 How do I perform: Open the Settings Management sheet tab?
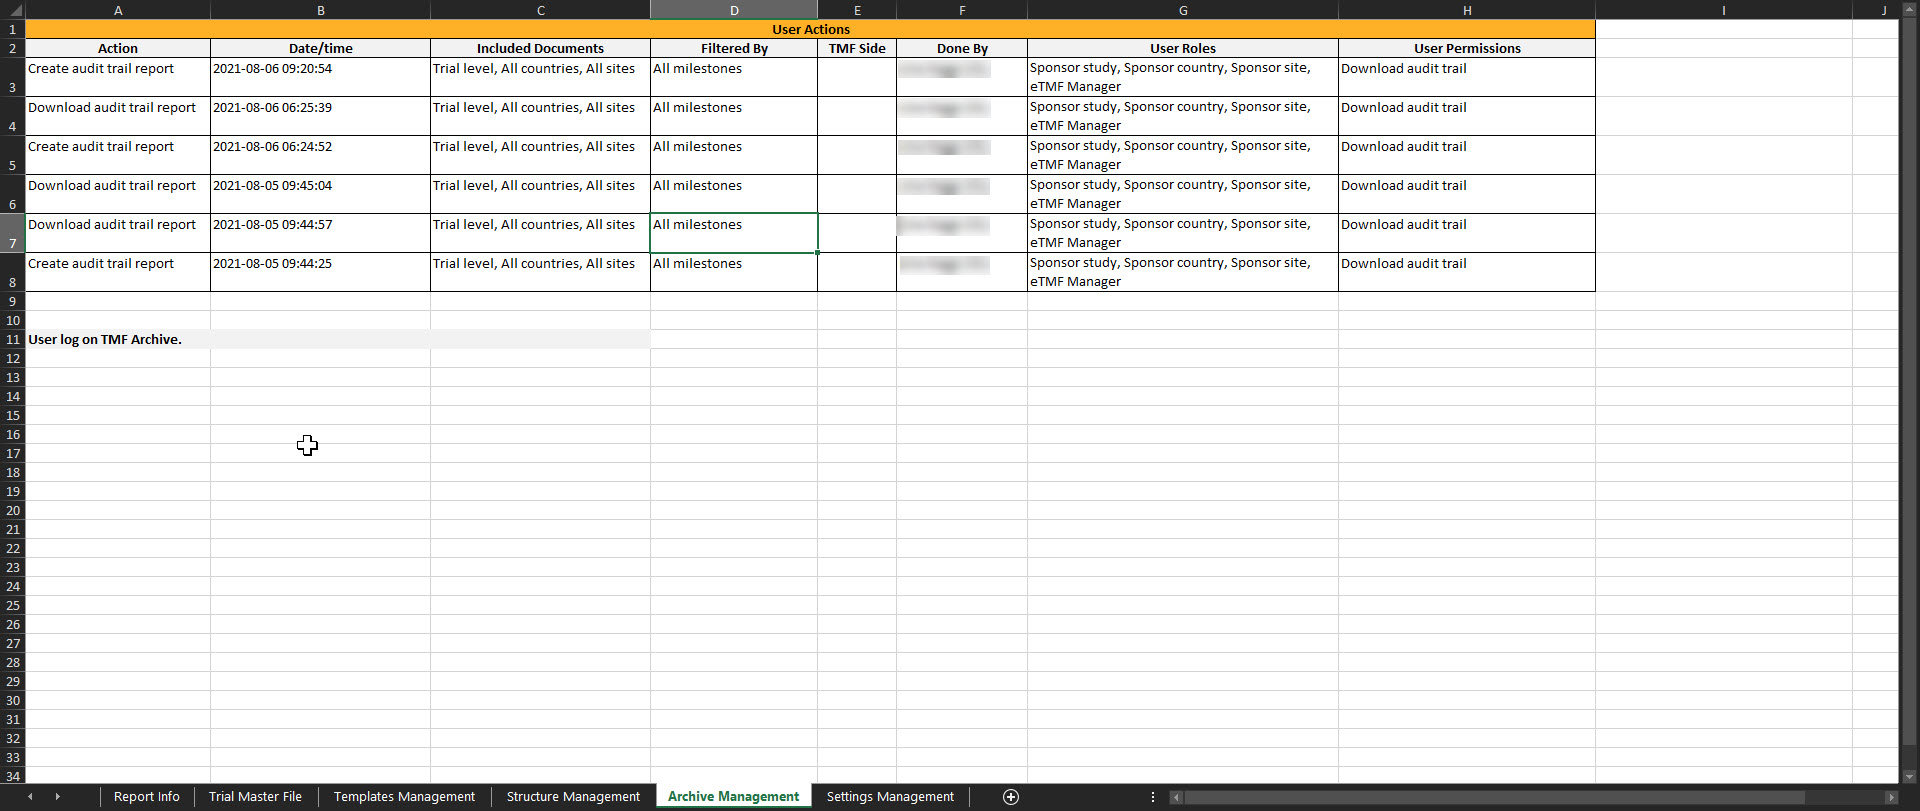[x=890, y=797]
